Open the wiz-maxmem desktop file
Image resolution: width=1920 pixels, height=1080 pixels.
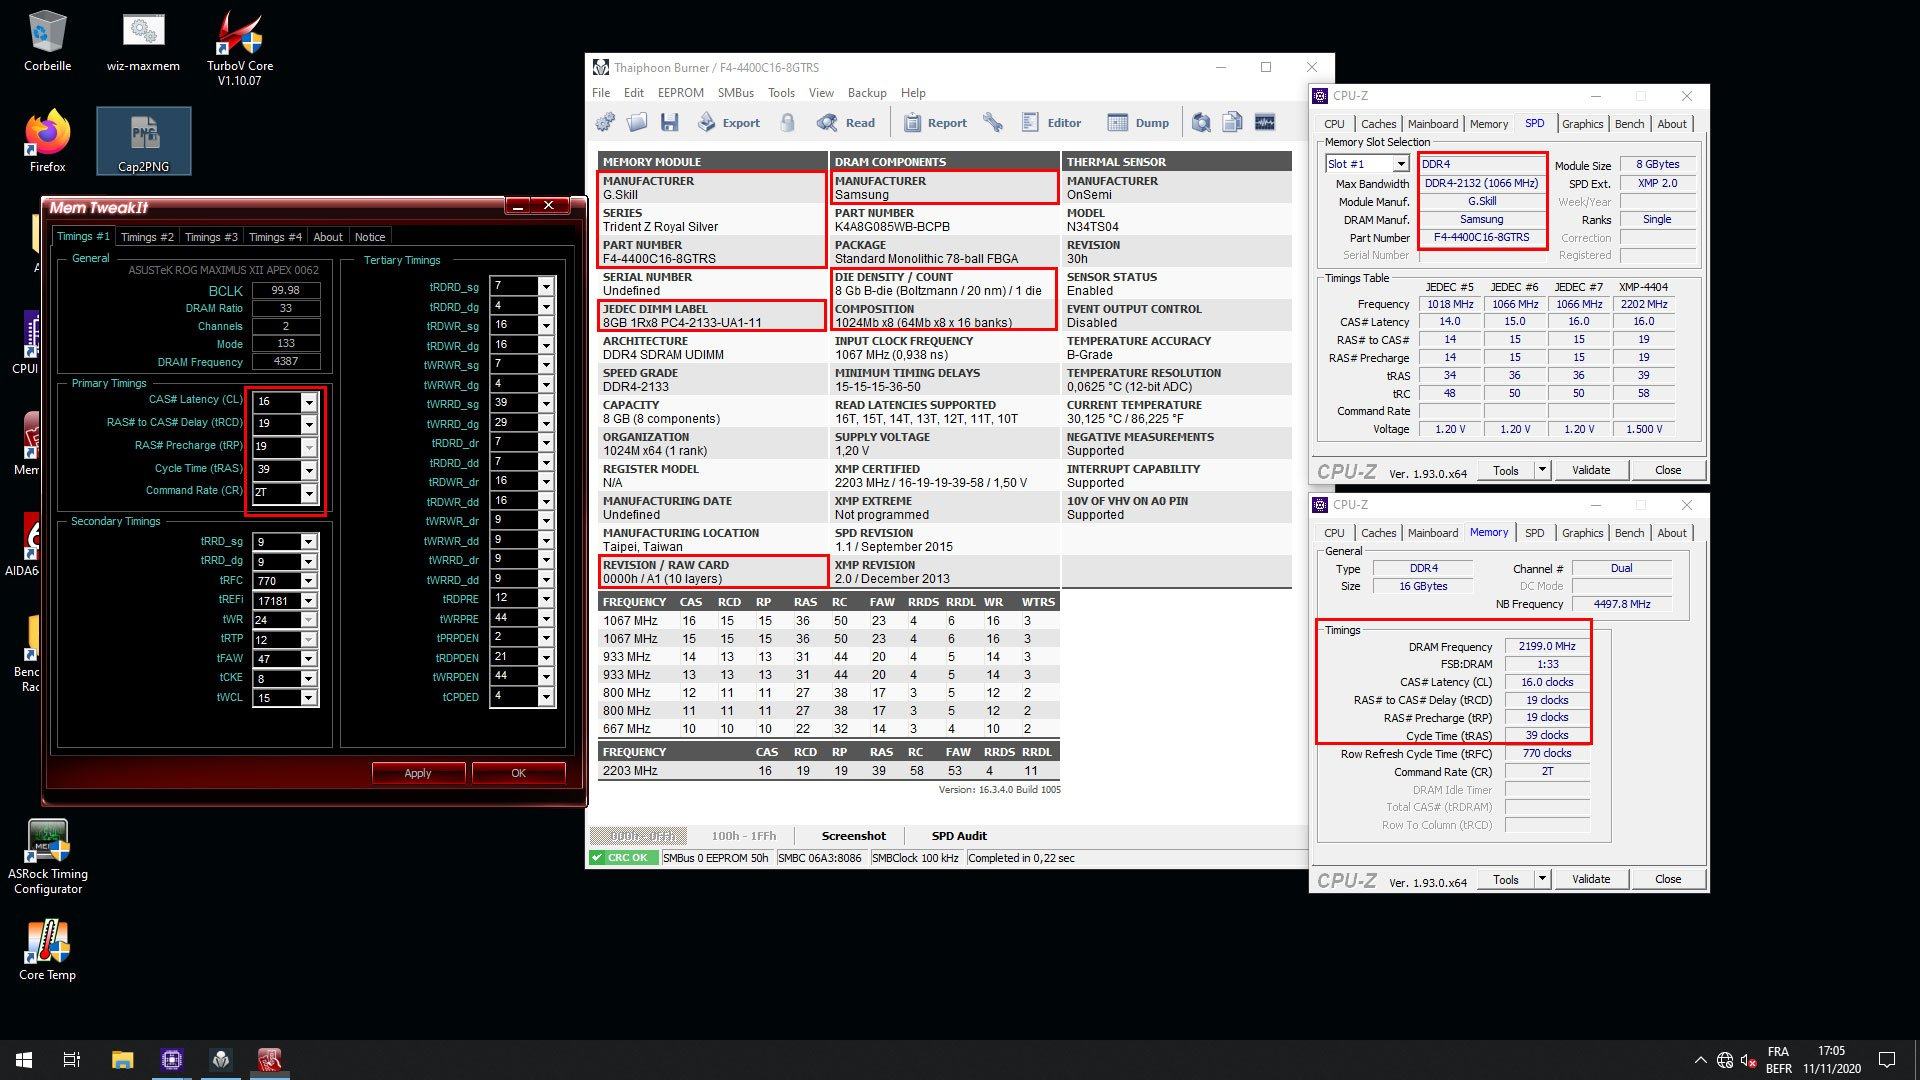[x=143, y=42]
